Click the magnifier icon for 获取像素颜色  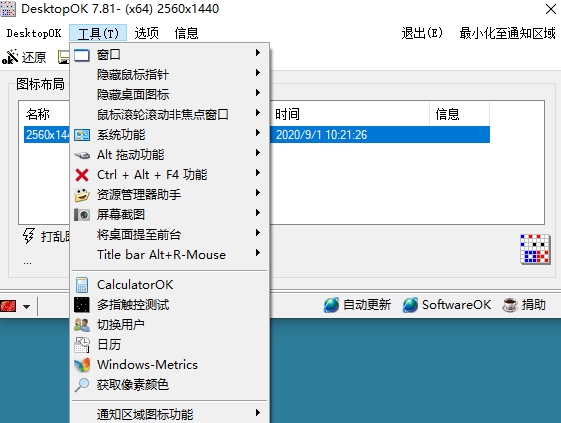[x=82, y=385]
